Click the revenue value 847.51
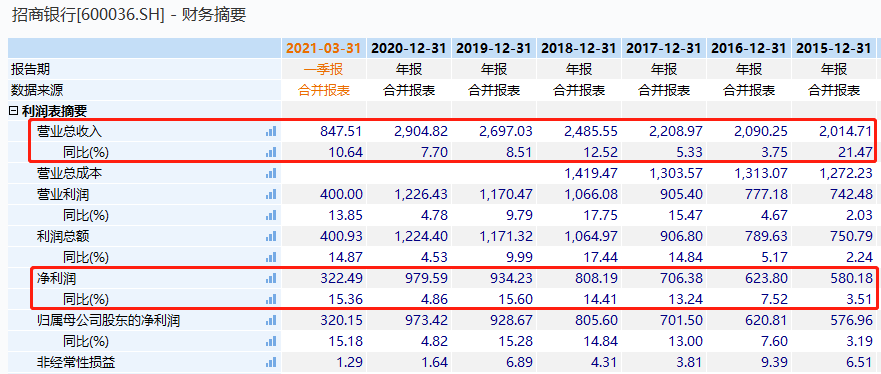The height and width of the screenshot is (374, 881). [x=341, y=131]
